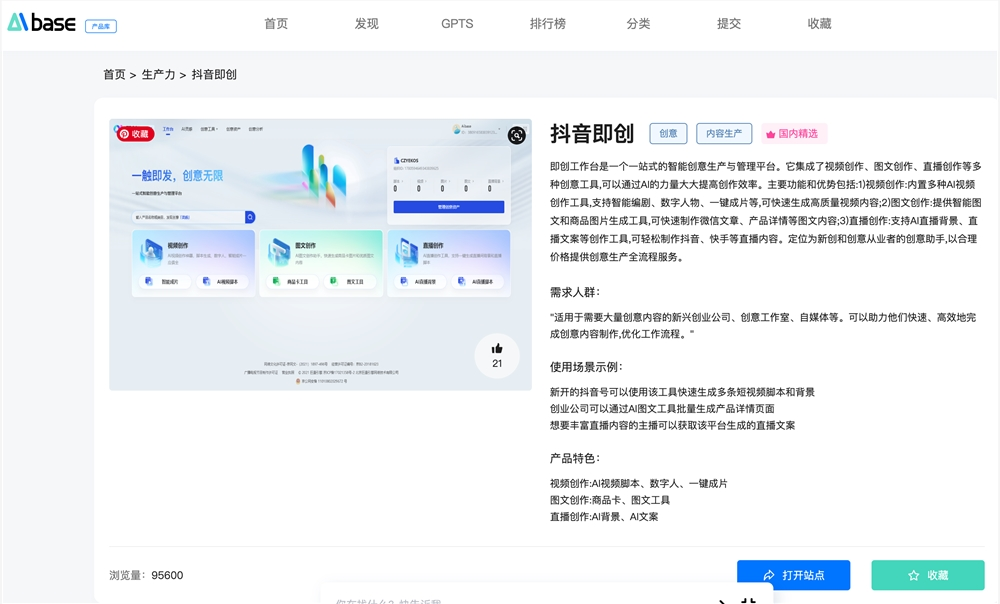Click the 打开站点 button
Screen dimensions: 1000x604
[793, 575]
